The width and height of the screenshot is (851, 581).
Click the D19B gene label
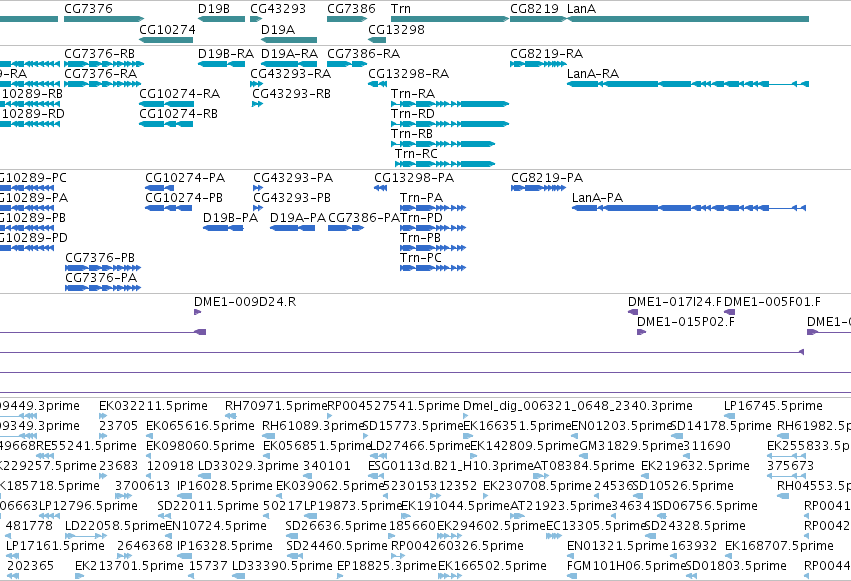tap(214, 9)
